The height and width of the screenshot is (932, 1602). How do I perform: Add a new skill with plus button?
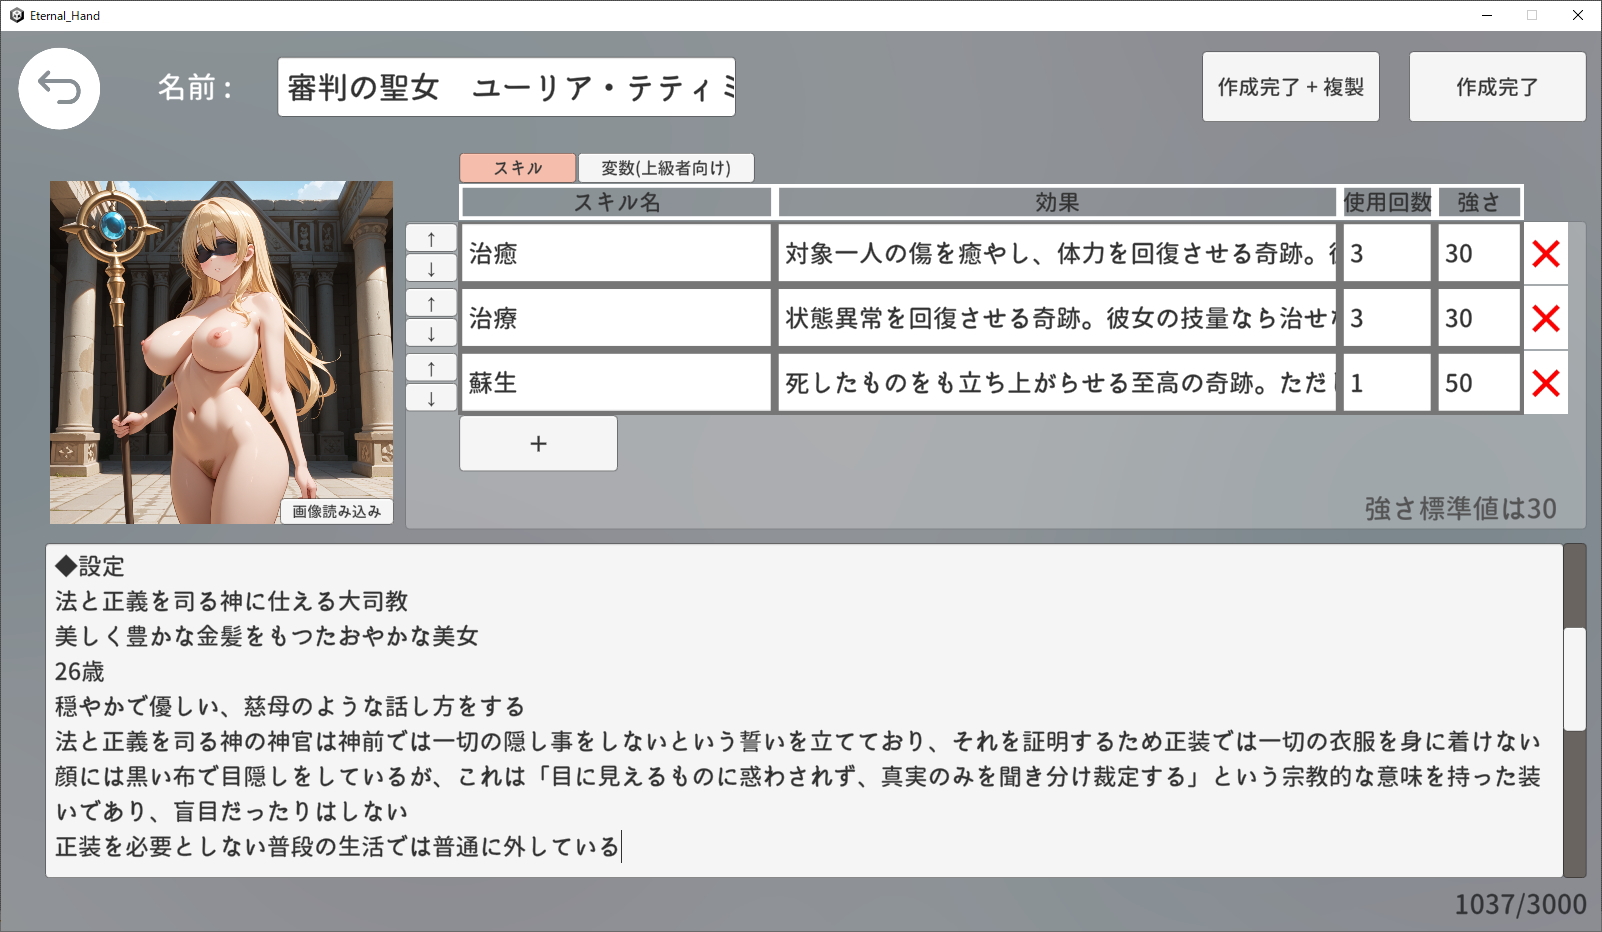[538, 443]
